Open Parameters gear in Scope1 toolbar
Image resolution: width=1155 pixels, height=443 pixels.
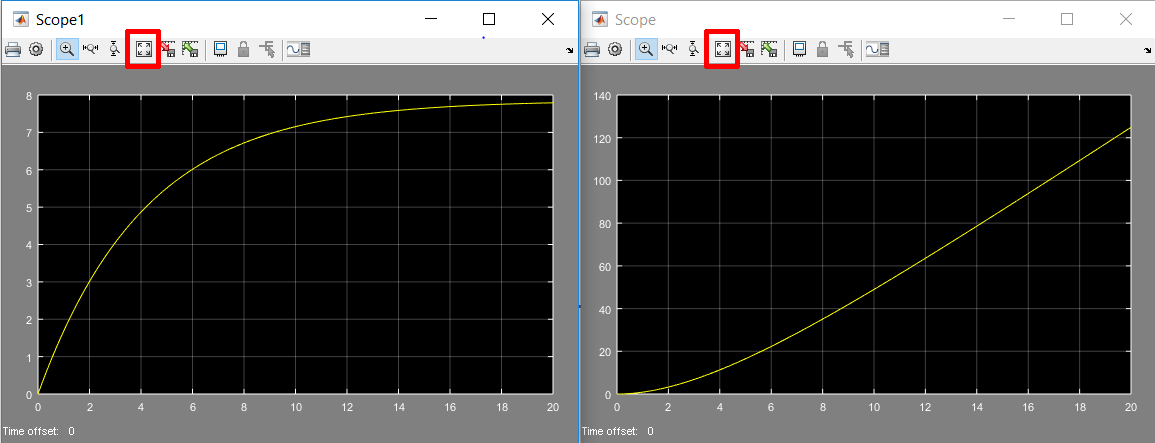(35, 49)
